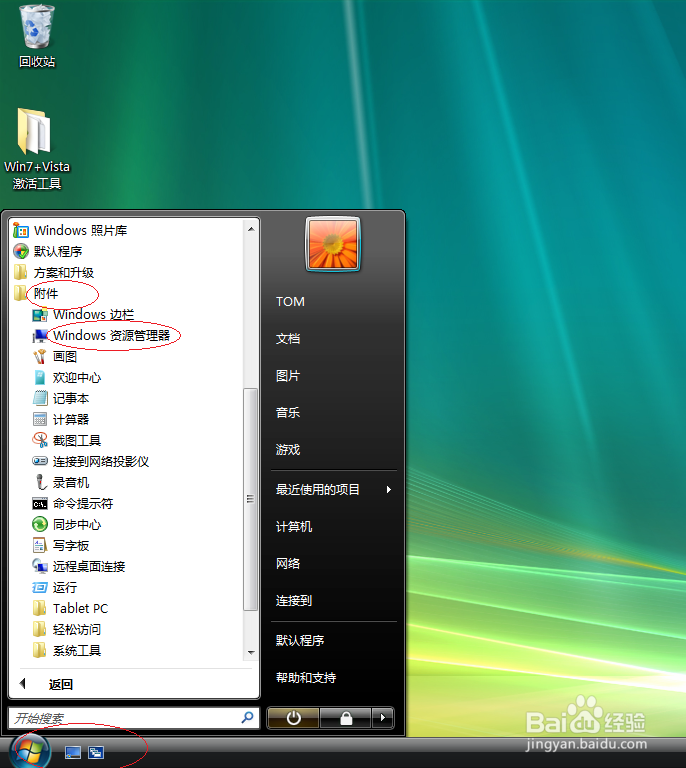This screenshot has height=768, width=686.
Task: Click the 默认程序 globe icon in the programs list
Action: [21, 251]
